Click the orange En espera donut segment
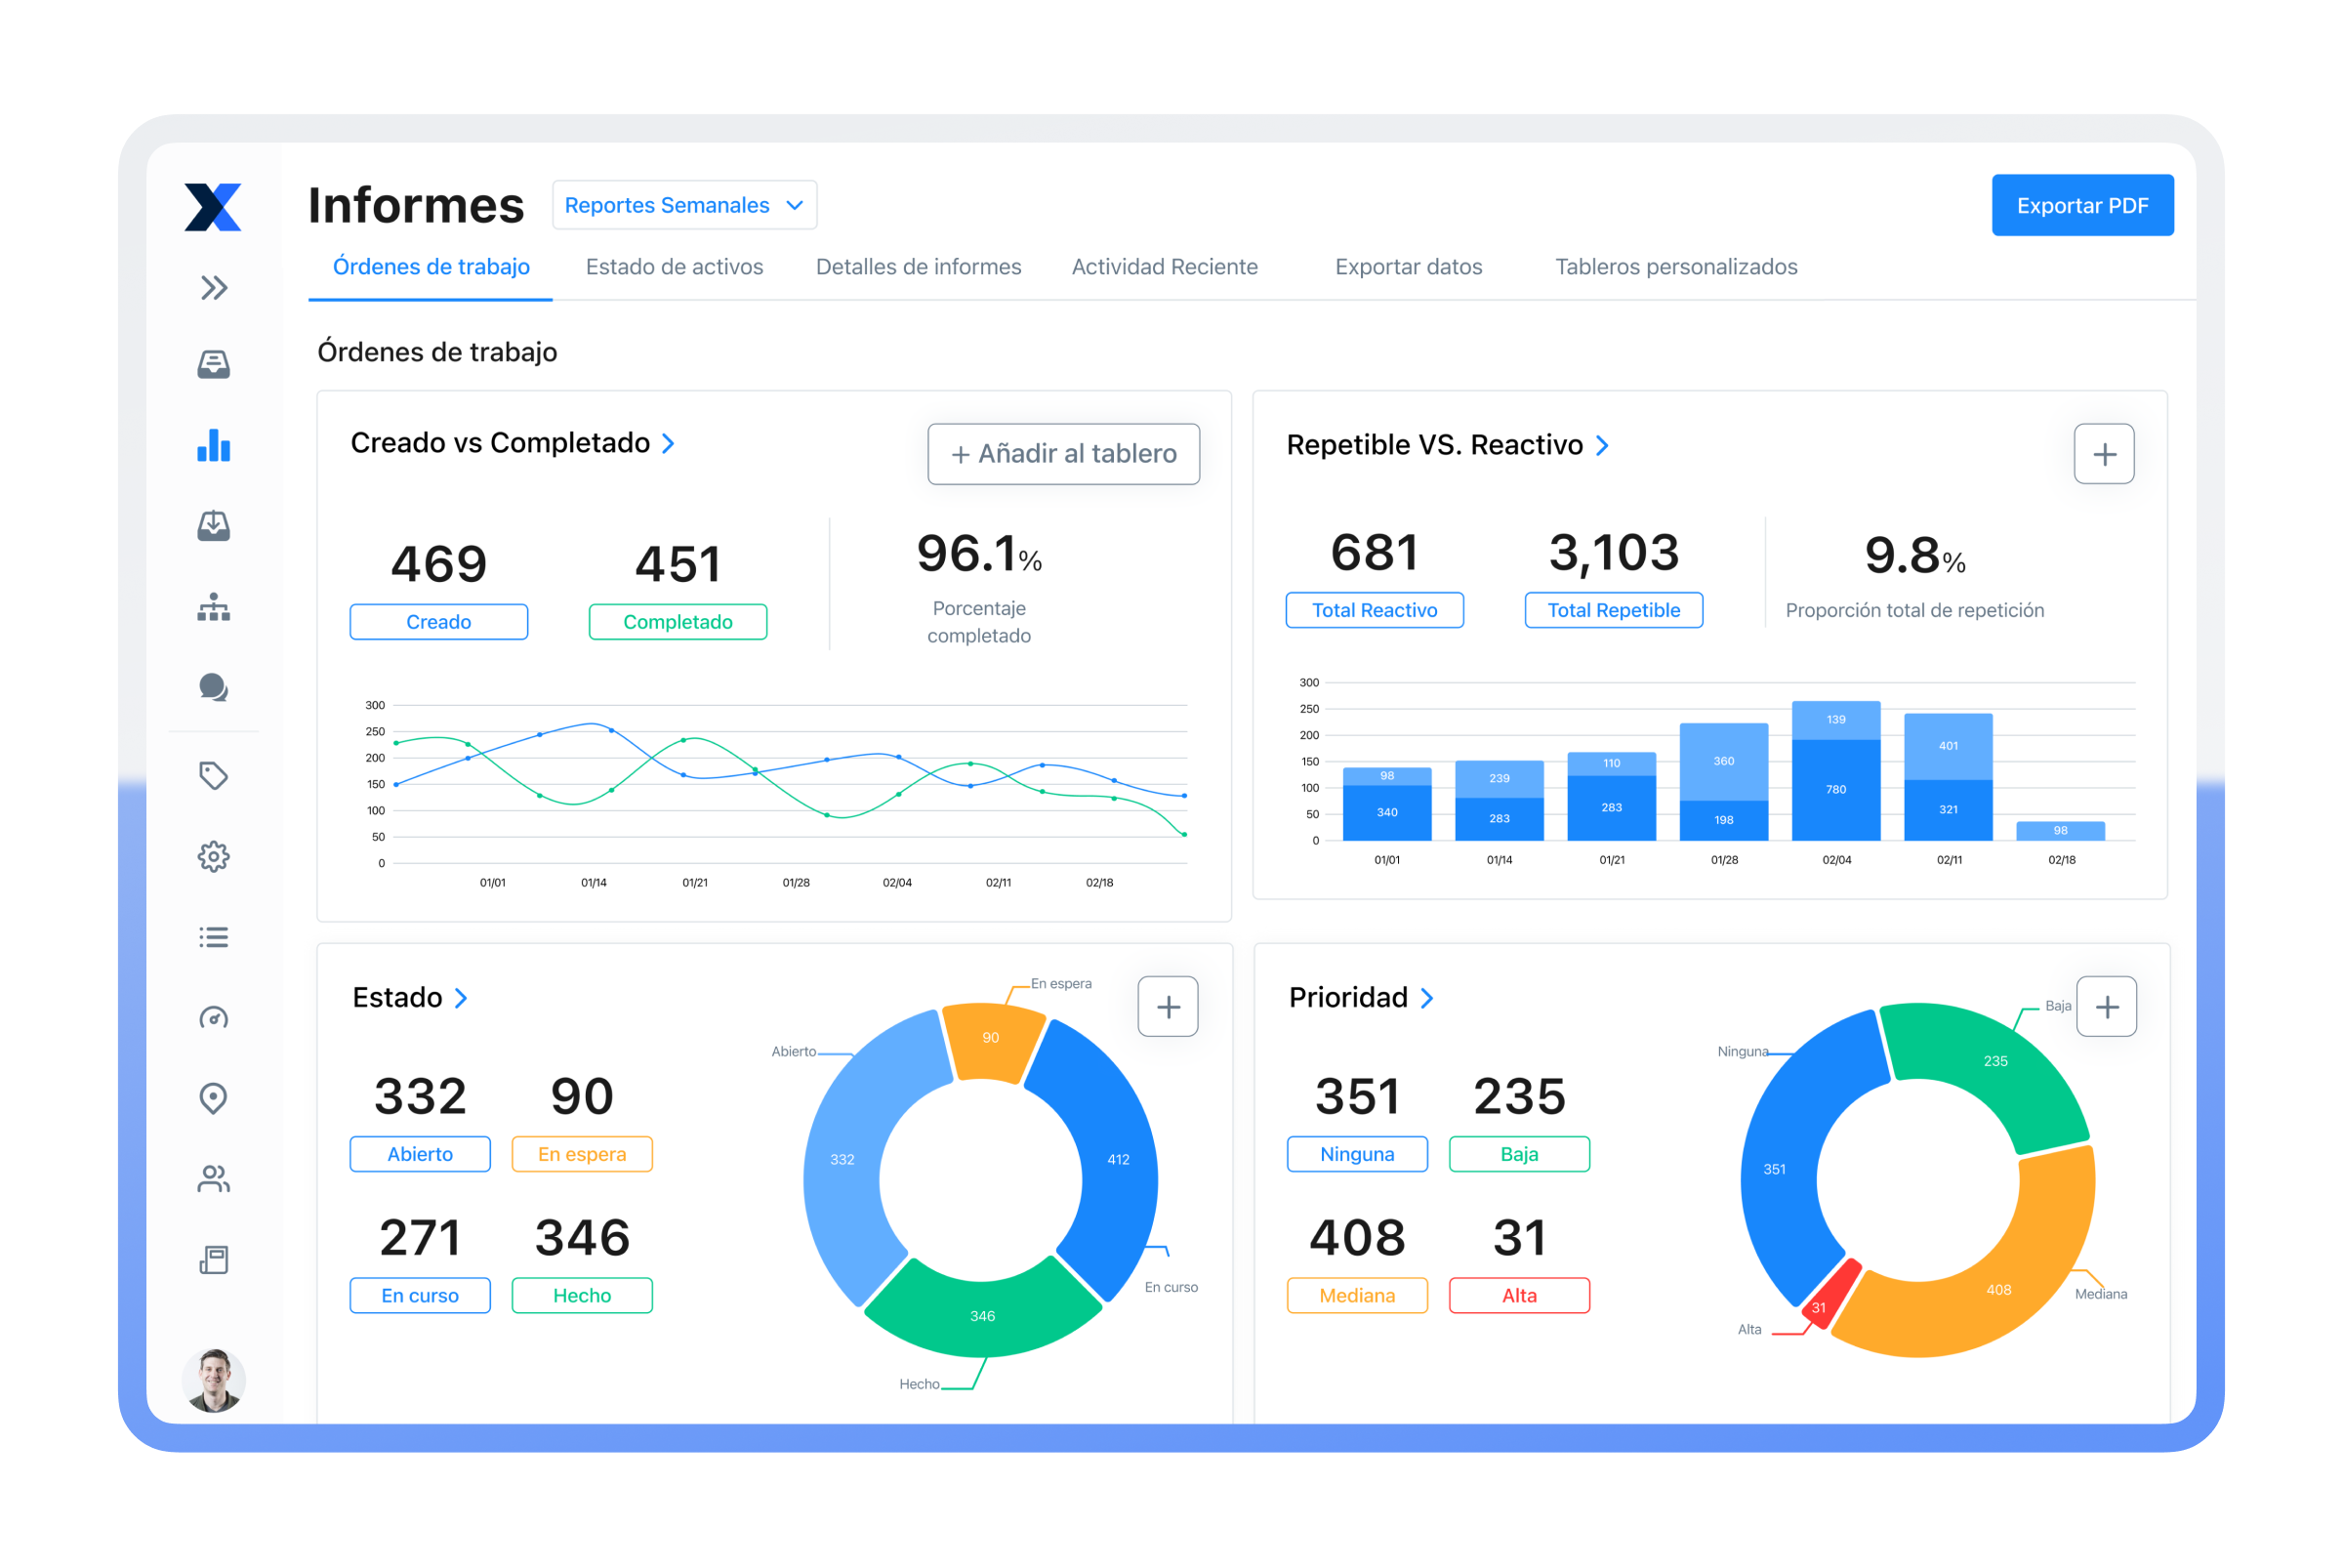This screenshot has height=1568, width=2343. pos(990,1040)
